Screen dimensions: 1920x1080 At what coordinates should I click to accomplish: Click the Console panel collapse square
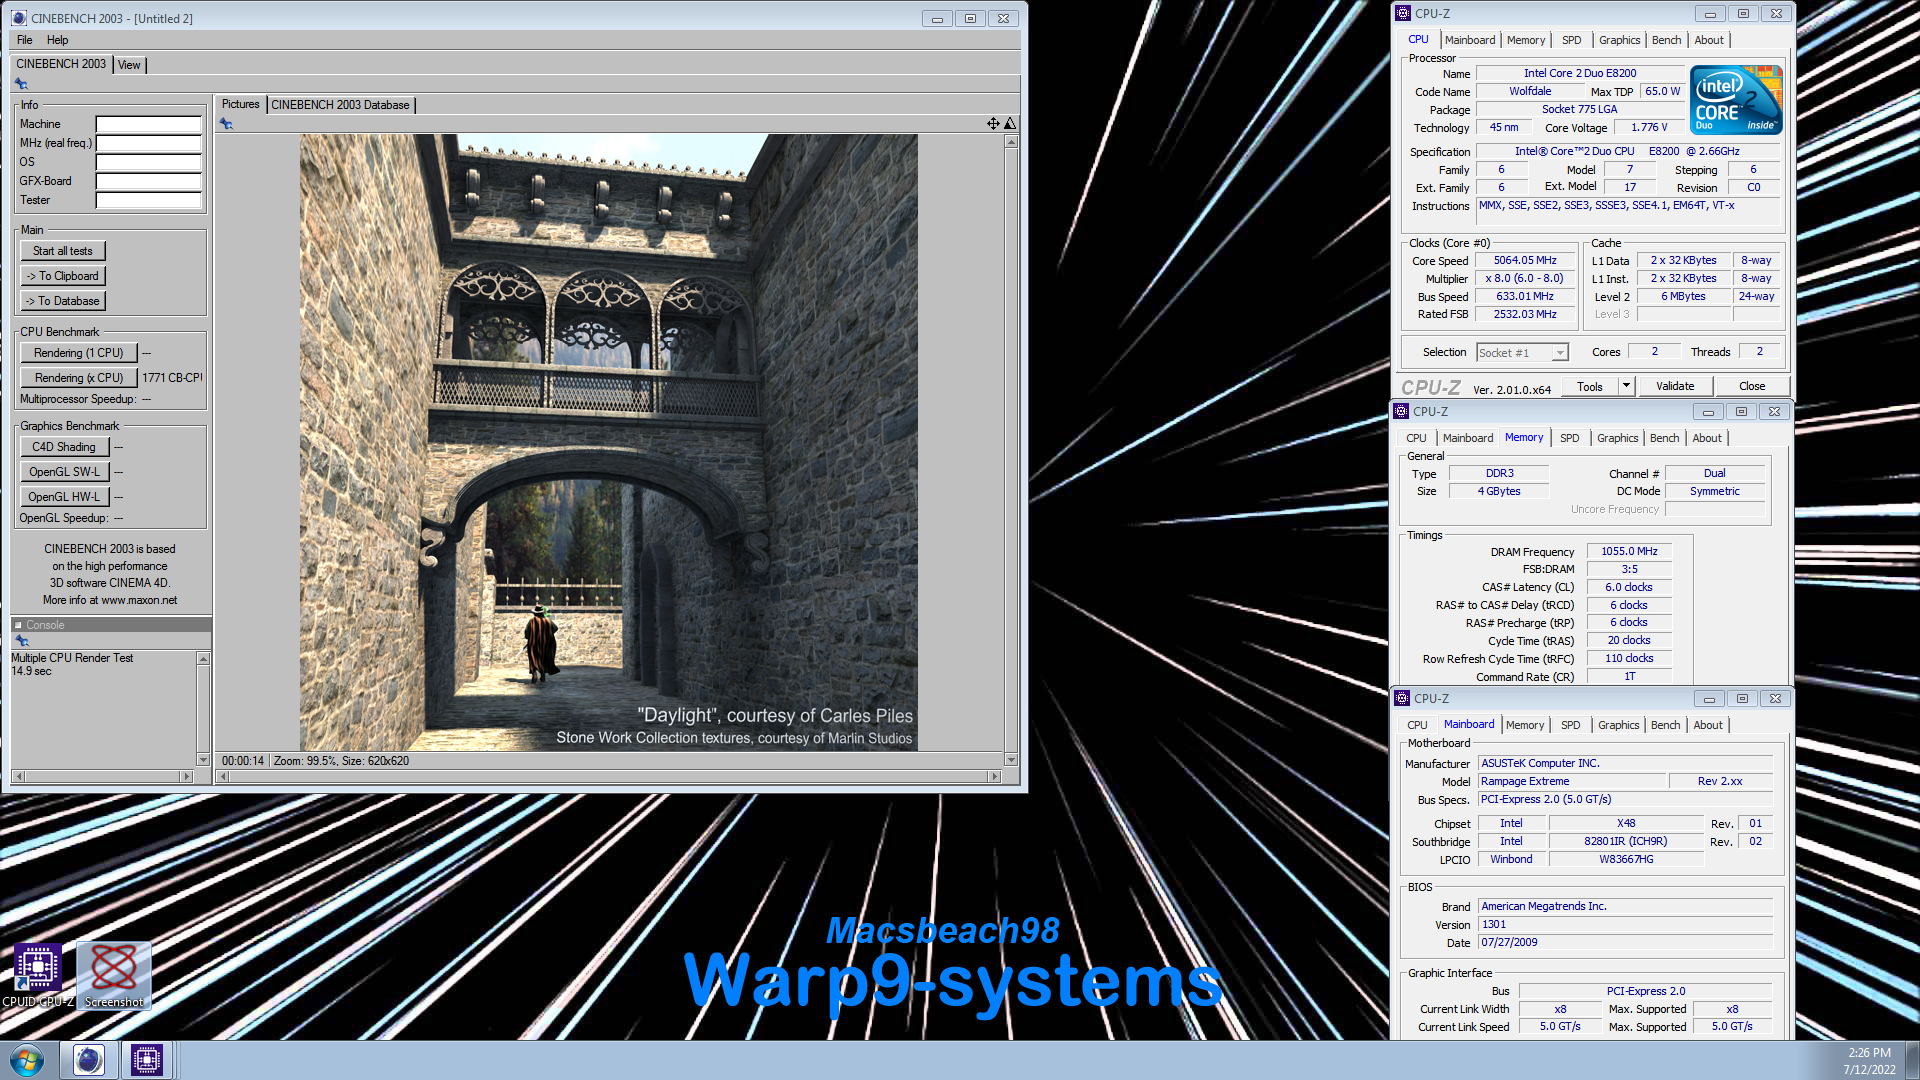[18, 625]
